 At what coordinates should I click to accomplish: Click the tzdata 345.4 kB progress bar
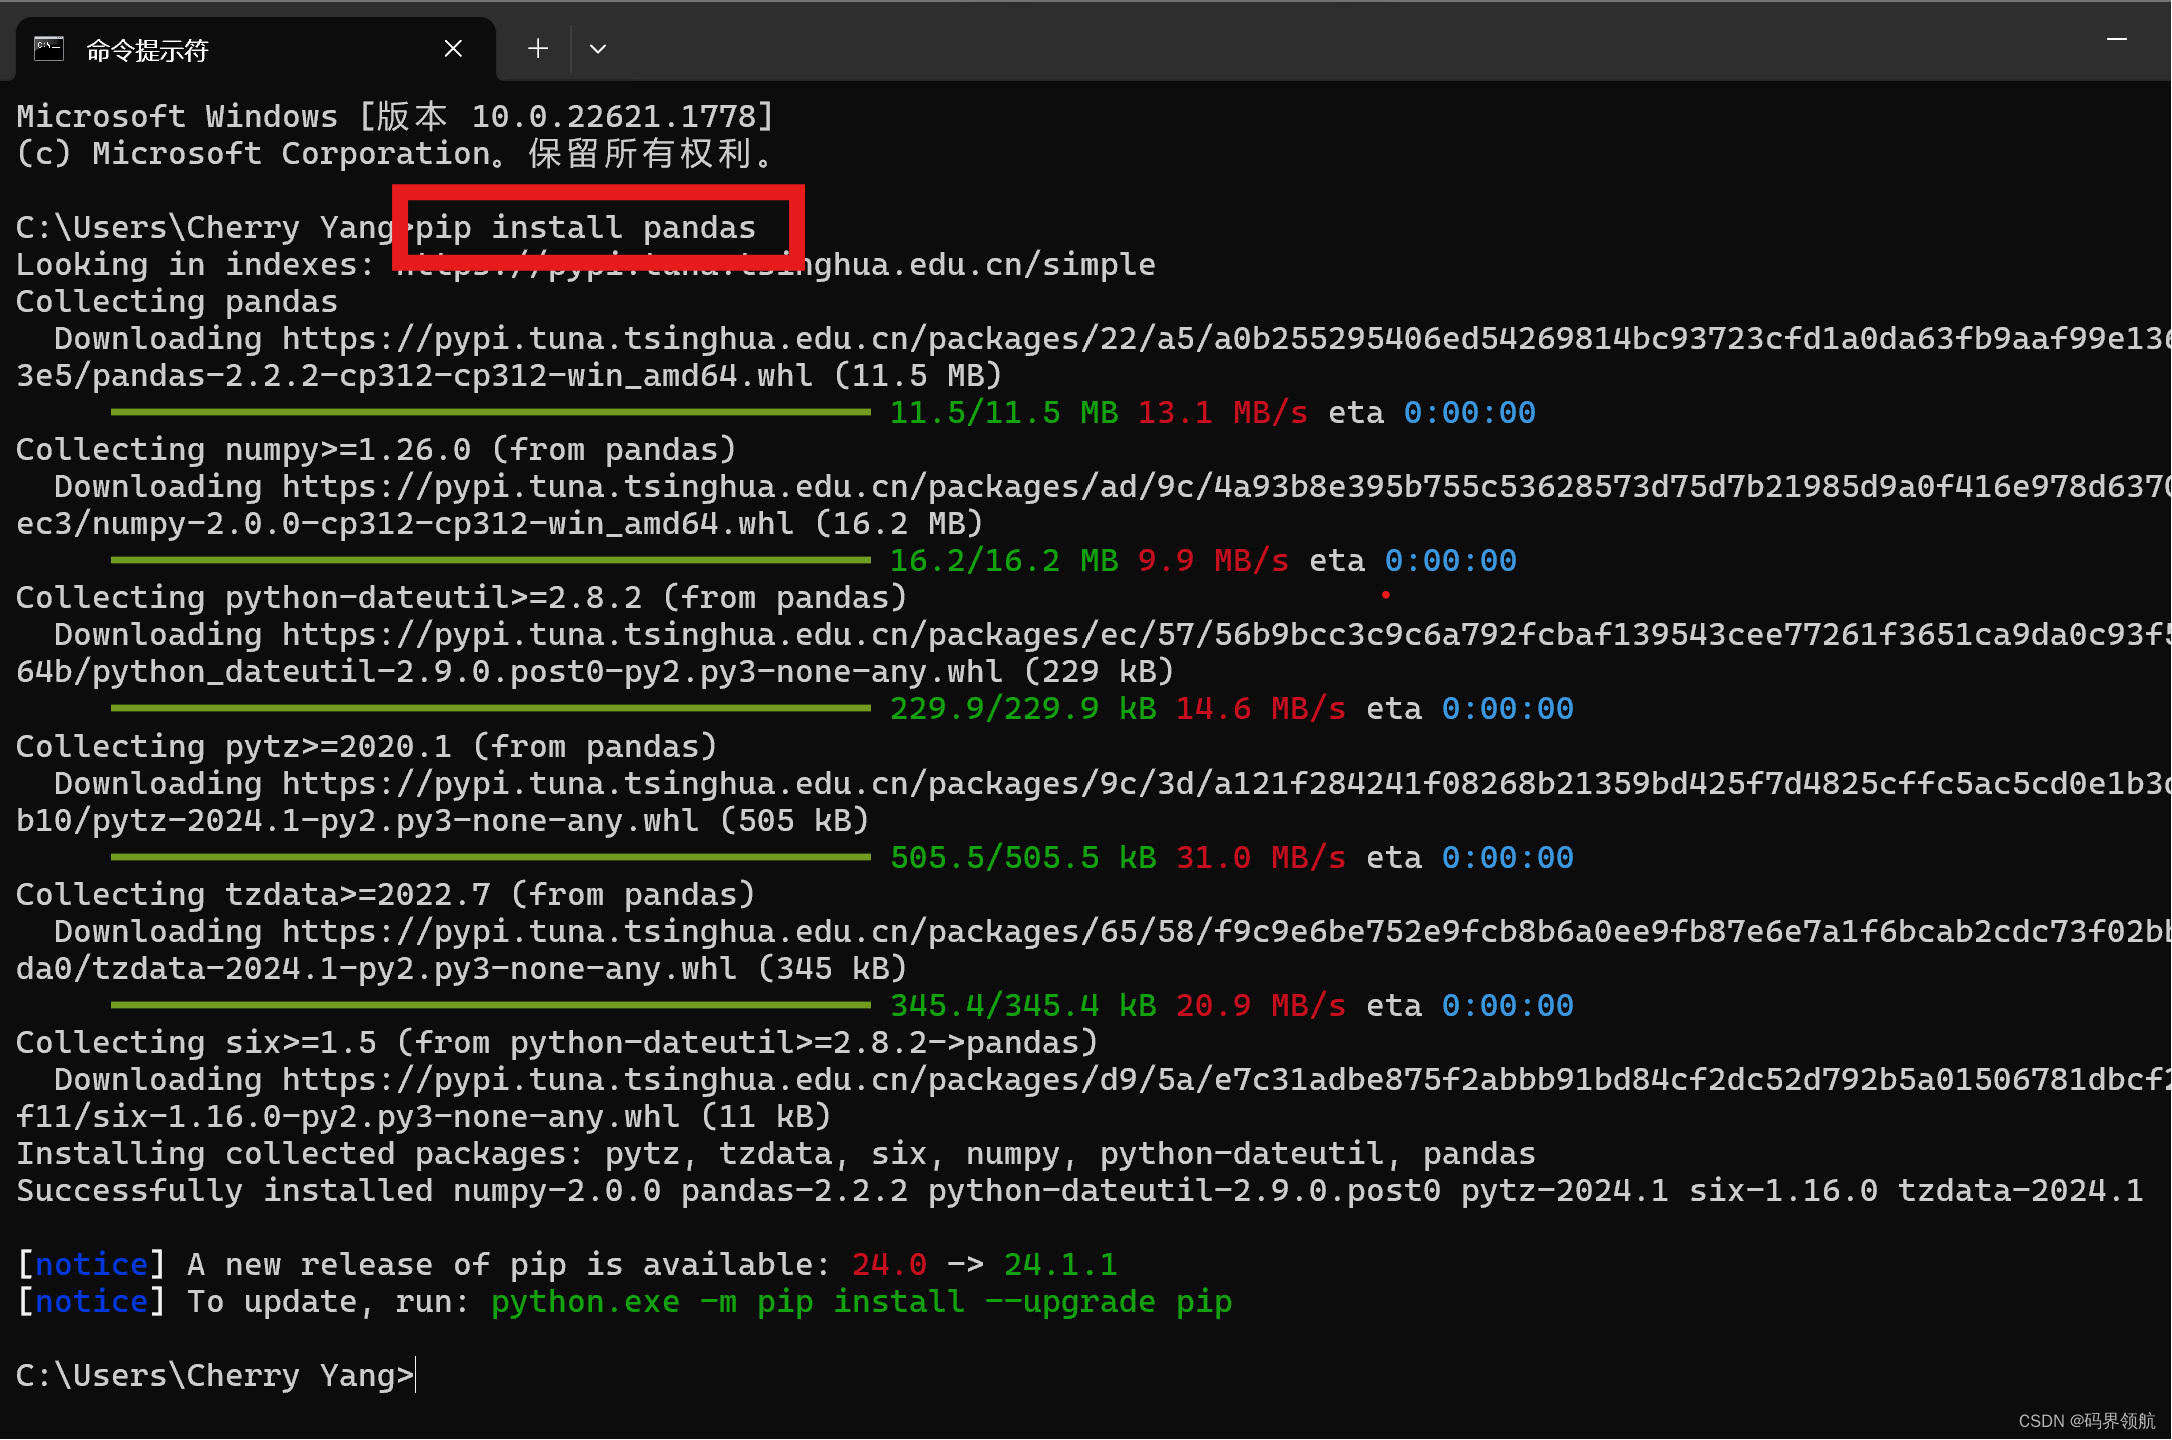click(490, 1005)
